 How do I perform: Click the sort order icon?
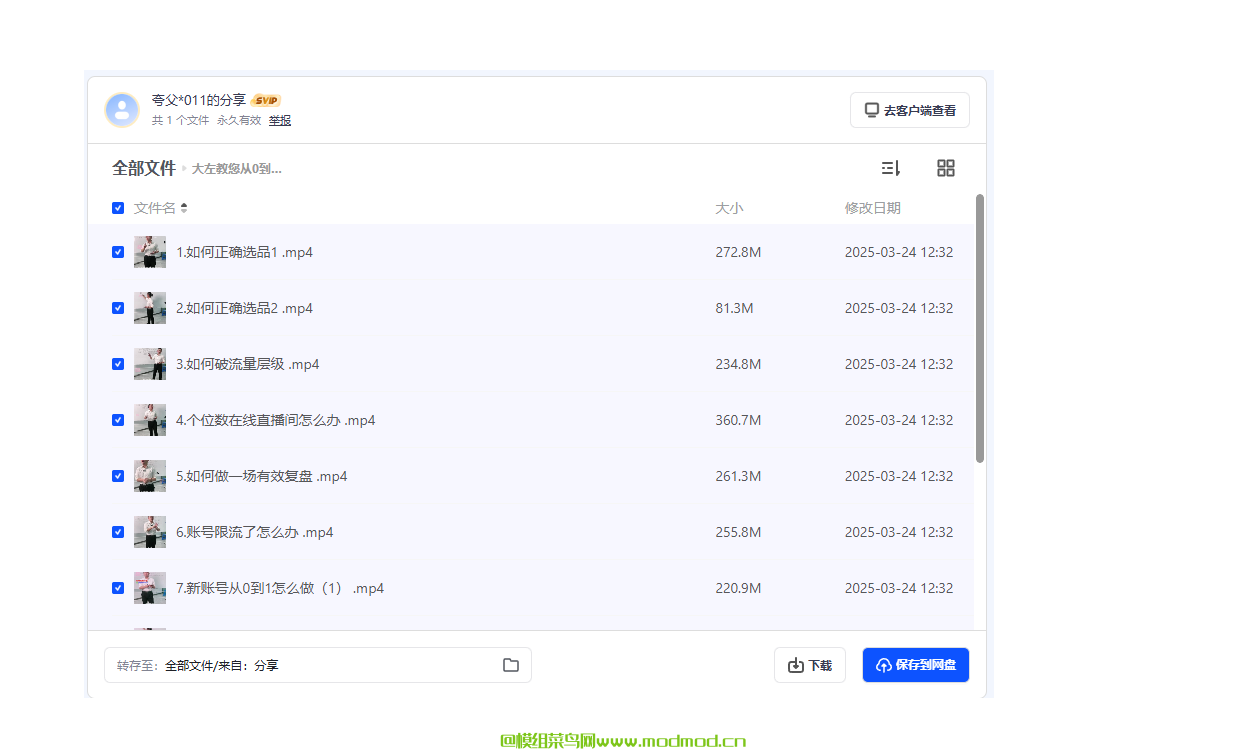coord(890,168)
